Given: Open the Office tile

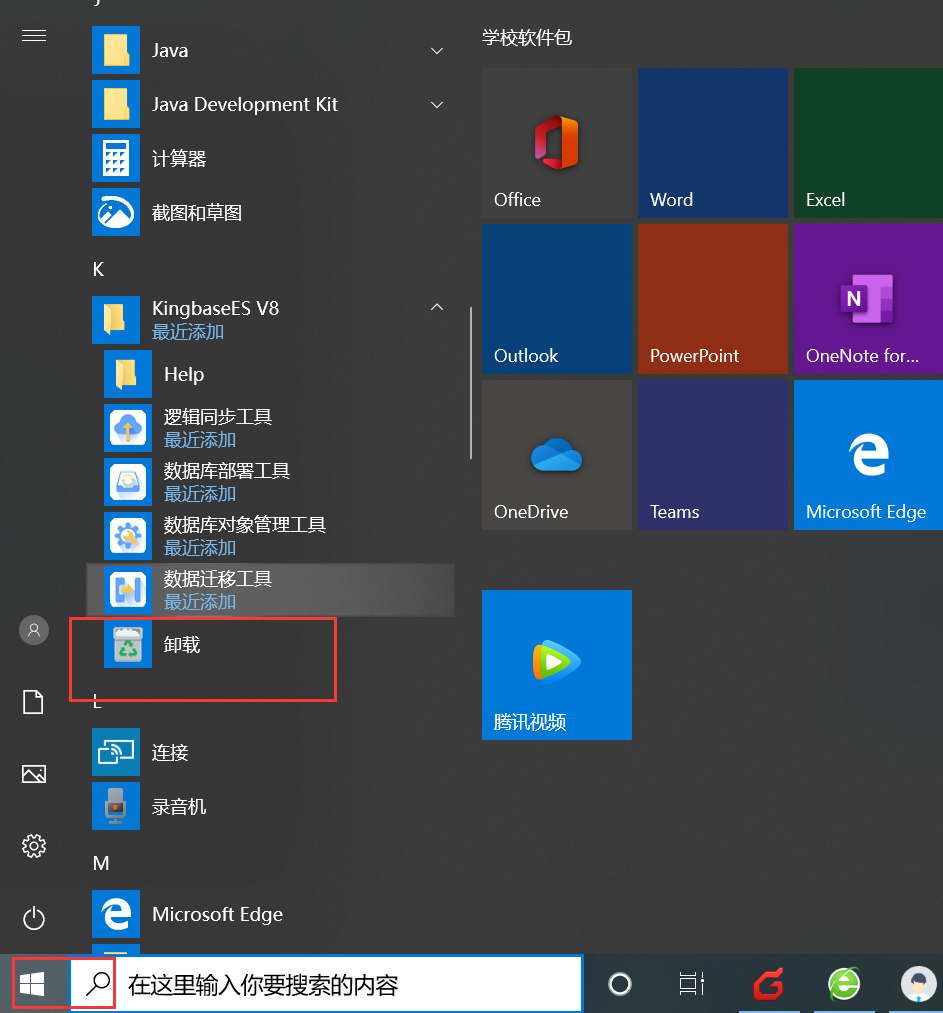Looking at the screenshot, I should [x=557, y=143].
